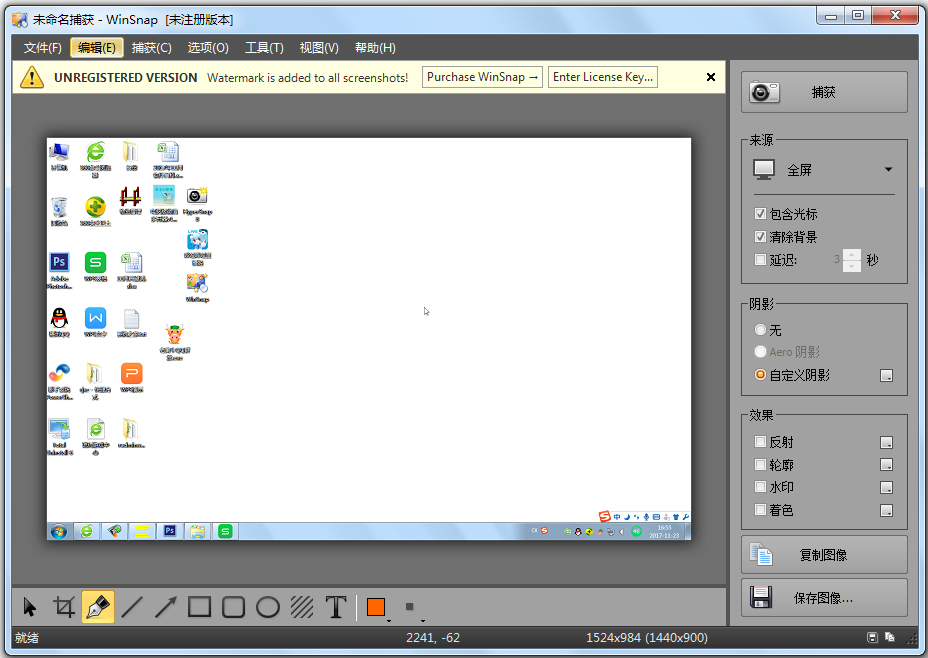Open the 帮助(H) menu
Screen dimensions: 928x658
[375, 48]
